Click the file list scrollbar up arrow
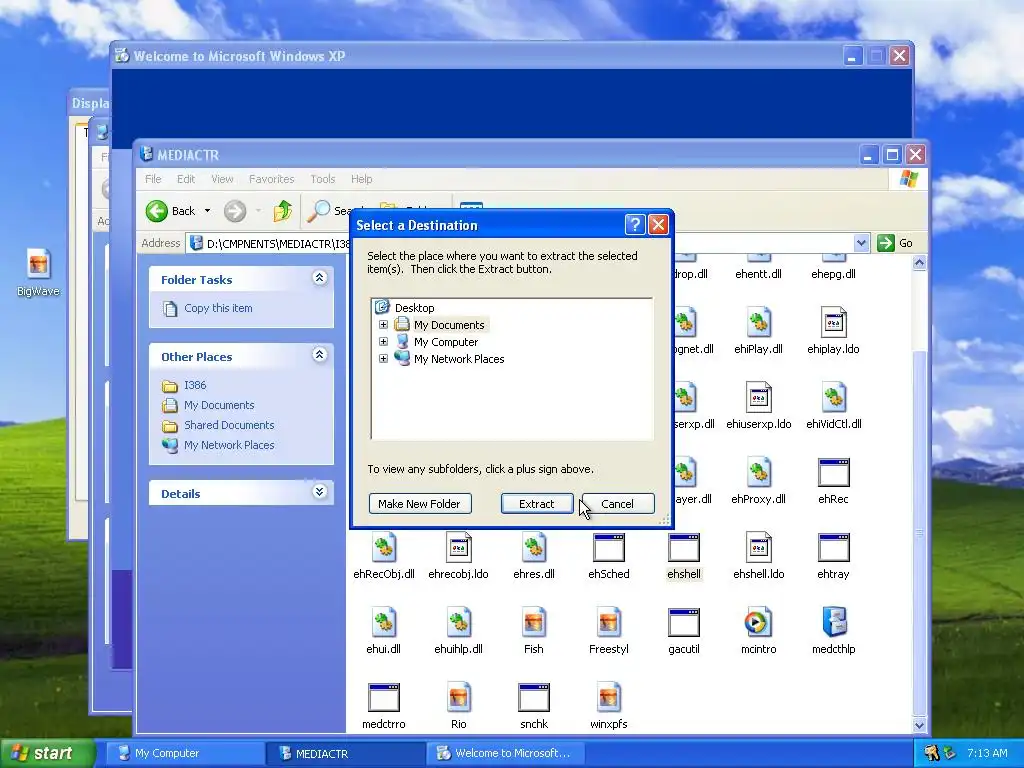 pyautogui.click(x=920, y=263)
